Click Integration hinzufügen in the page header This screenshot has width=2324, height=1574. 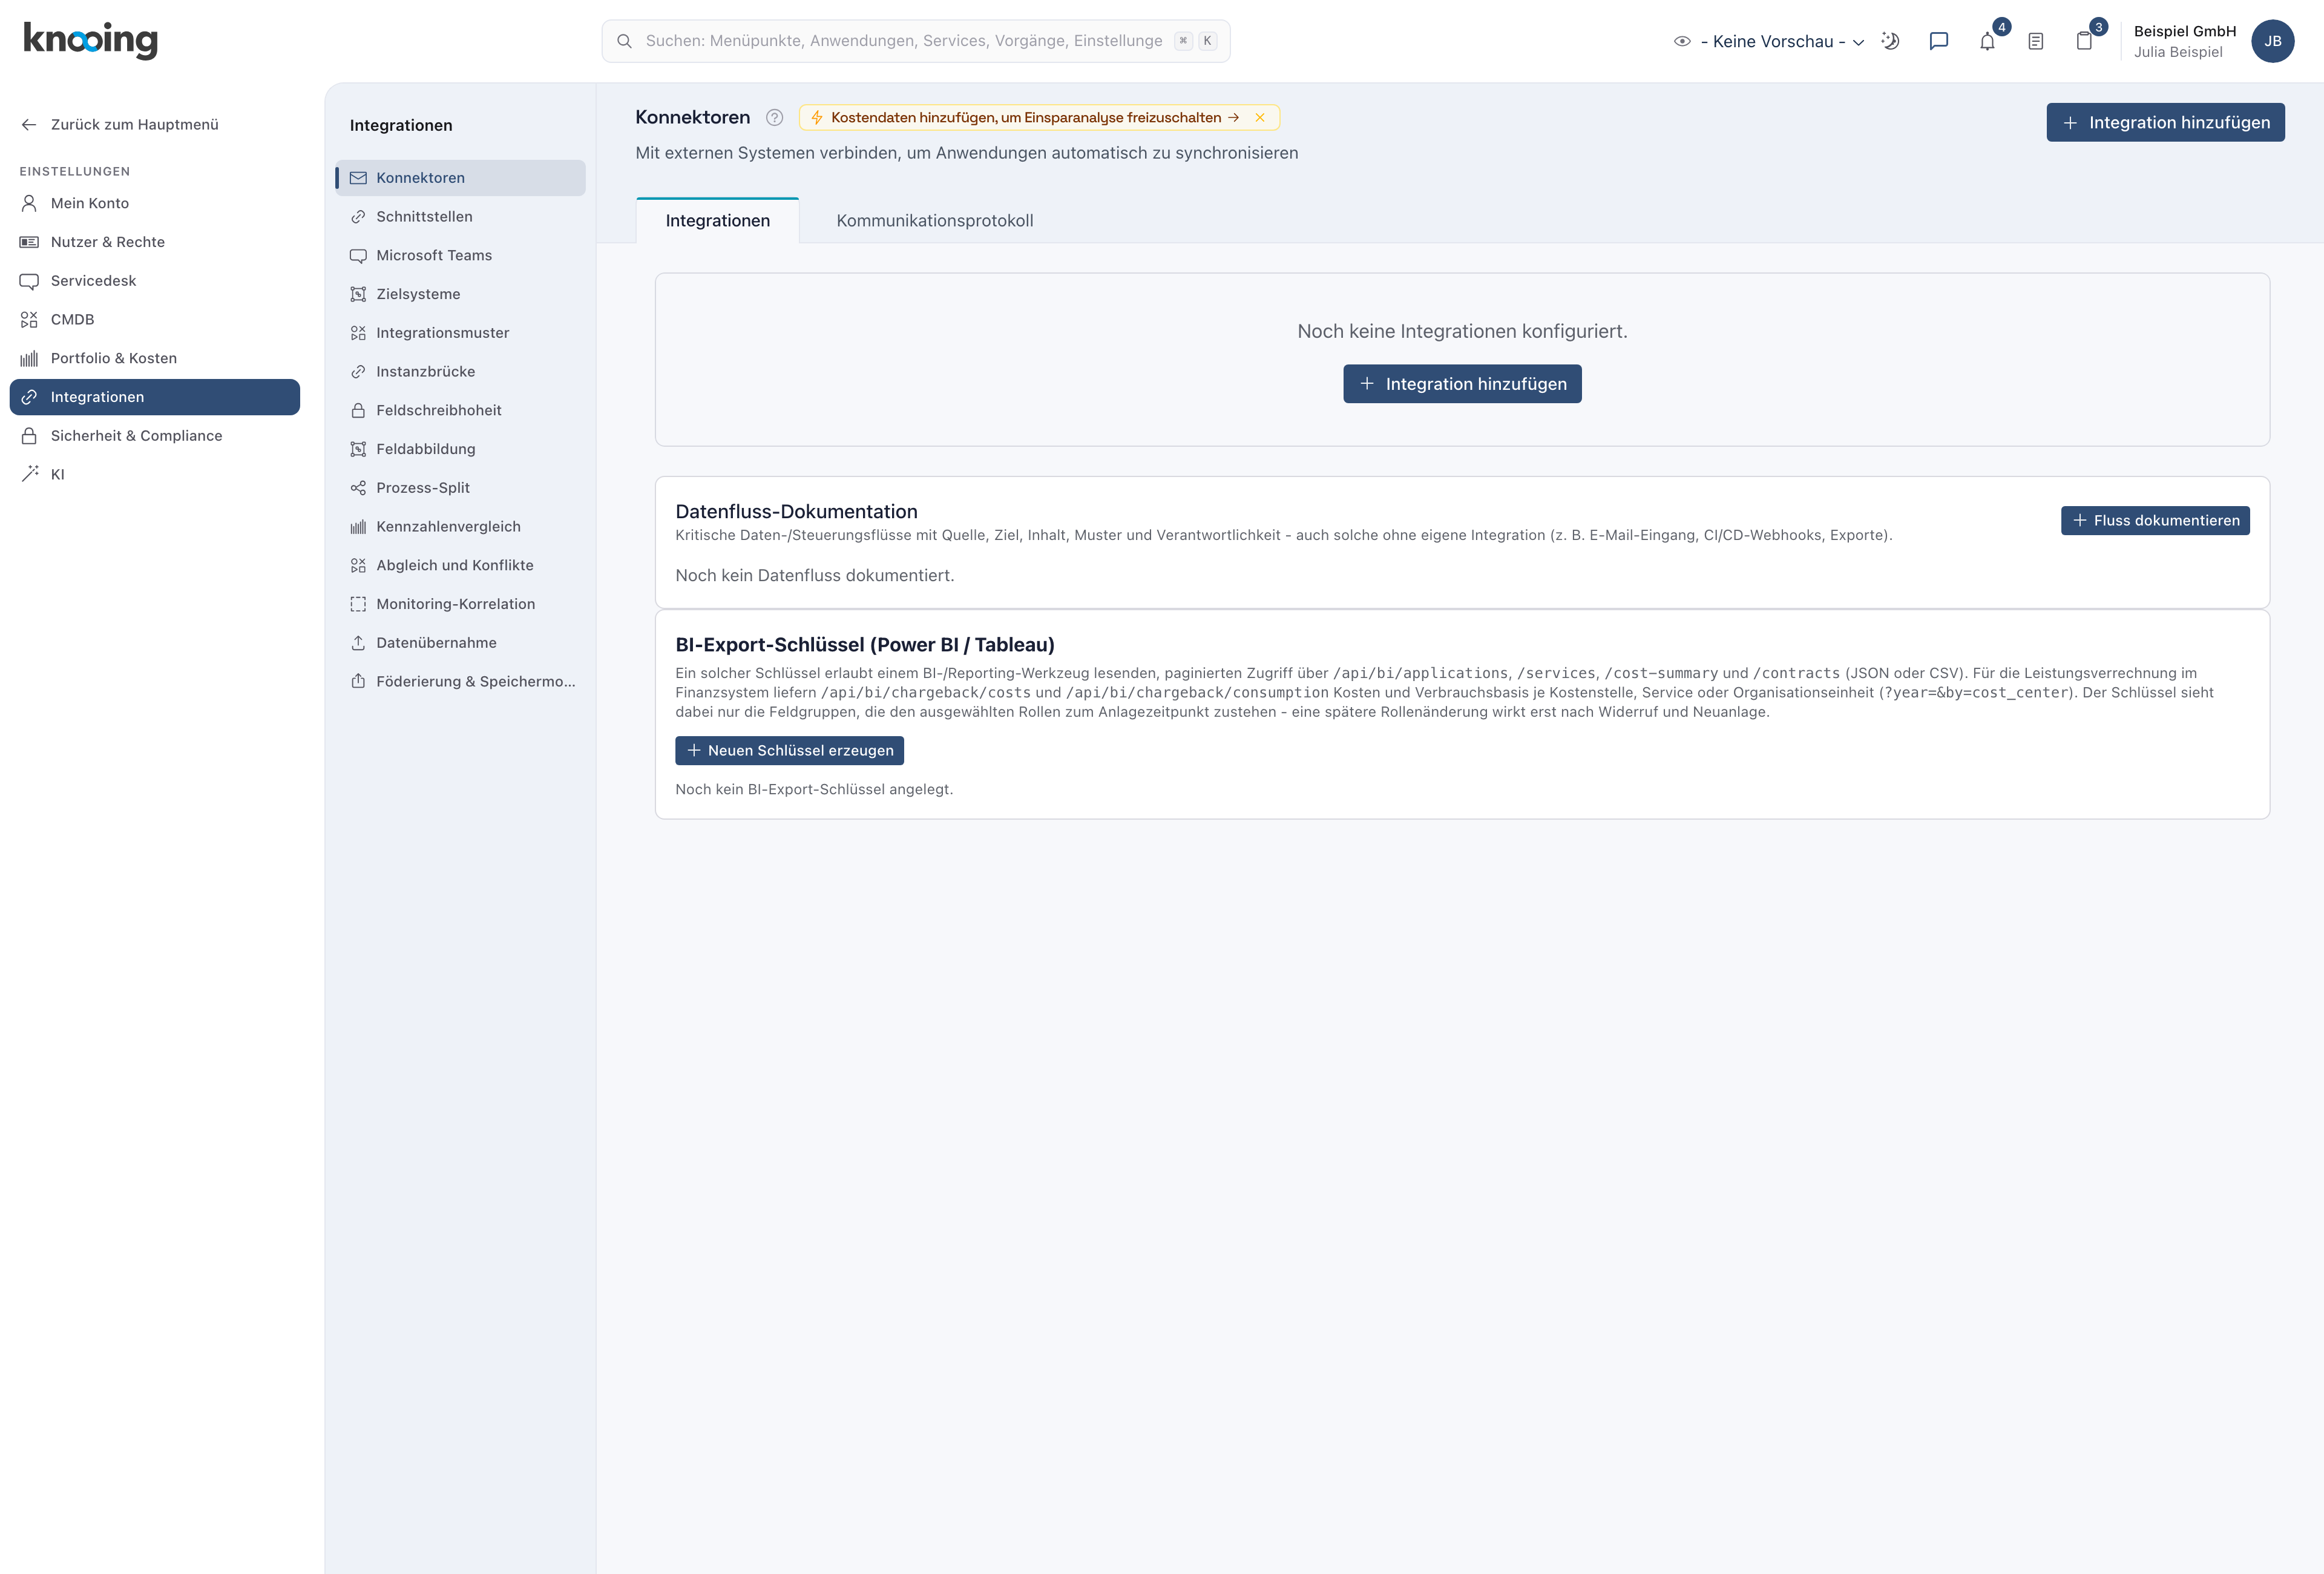coord(2165,122)
